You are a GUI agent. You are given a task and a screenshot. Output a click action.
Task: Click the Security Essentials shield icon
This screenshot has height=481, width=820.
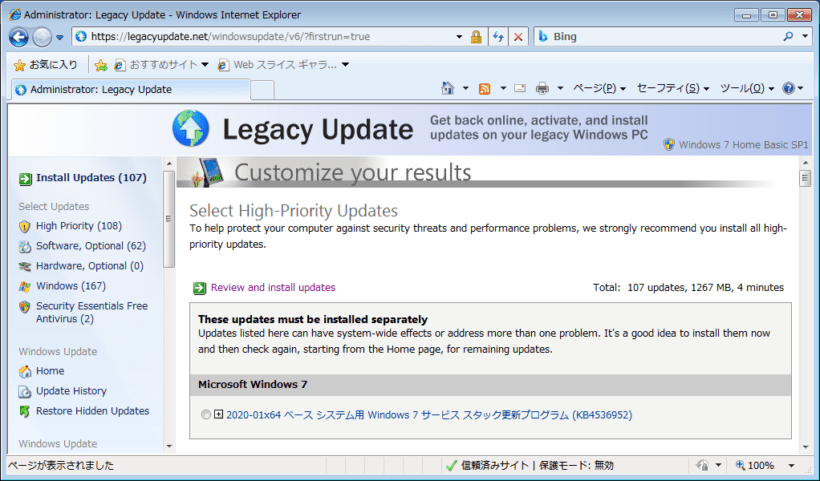point(25,306)
